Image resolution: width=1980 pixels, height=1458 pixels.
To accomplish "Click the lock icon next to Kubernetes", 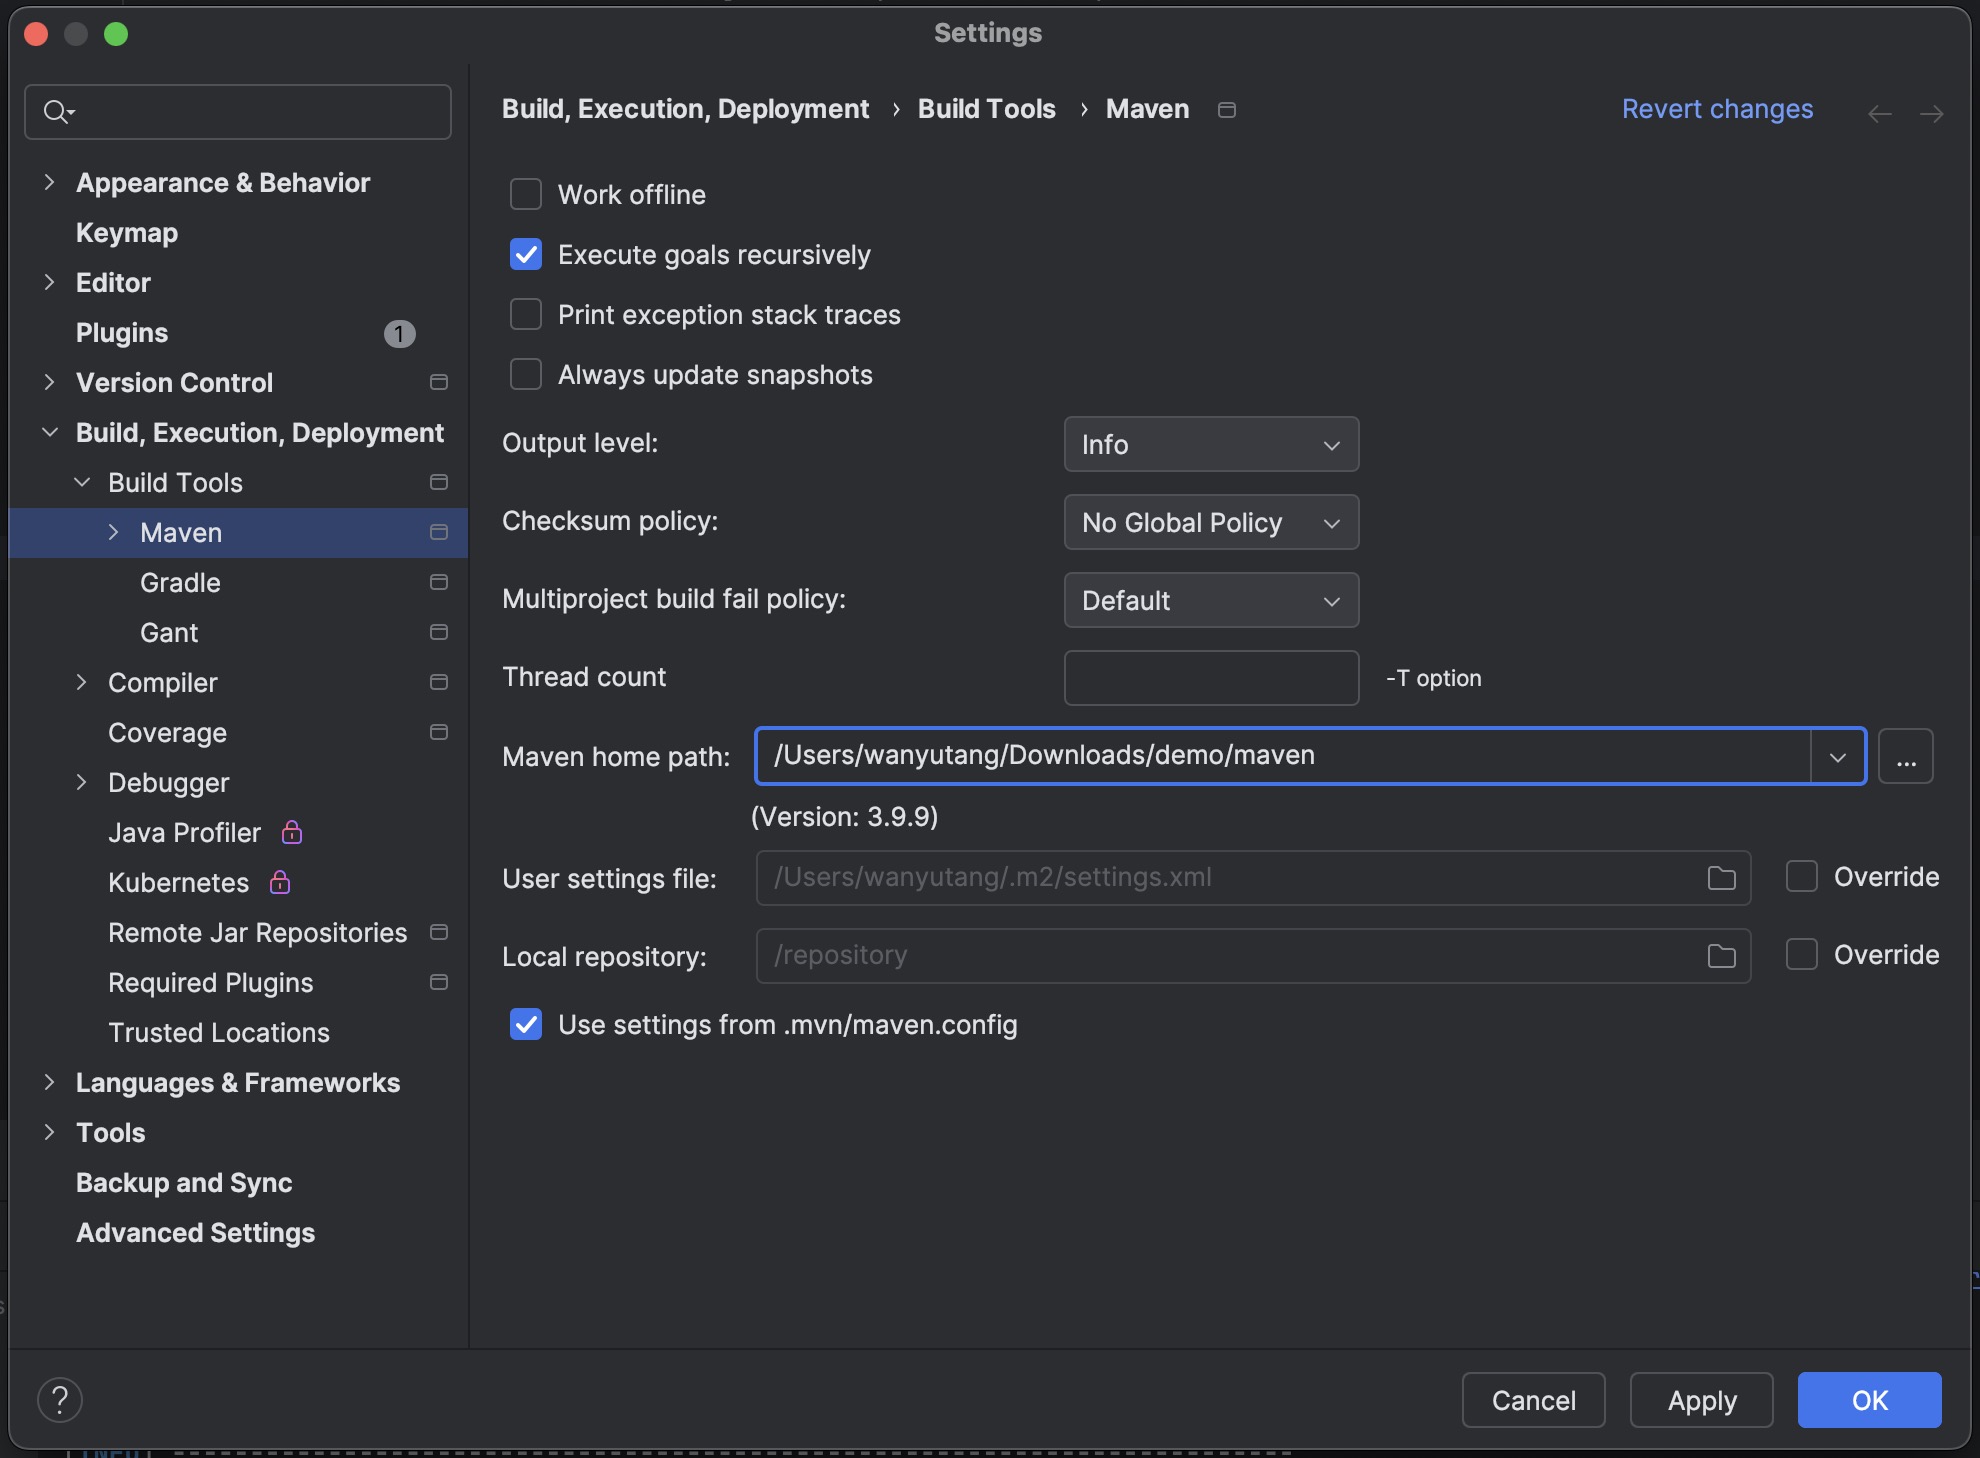I will tap(280, 881).
